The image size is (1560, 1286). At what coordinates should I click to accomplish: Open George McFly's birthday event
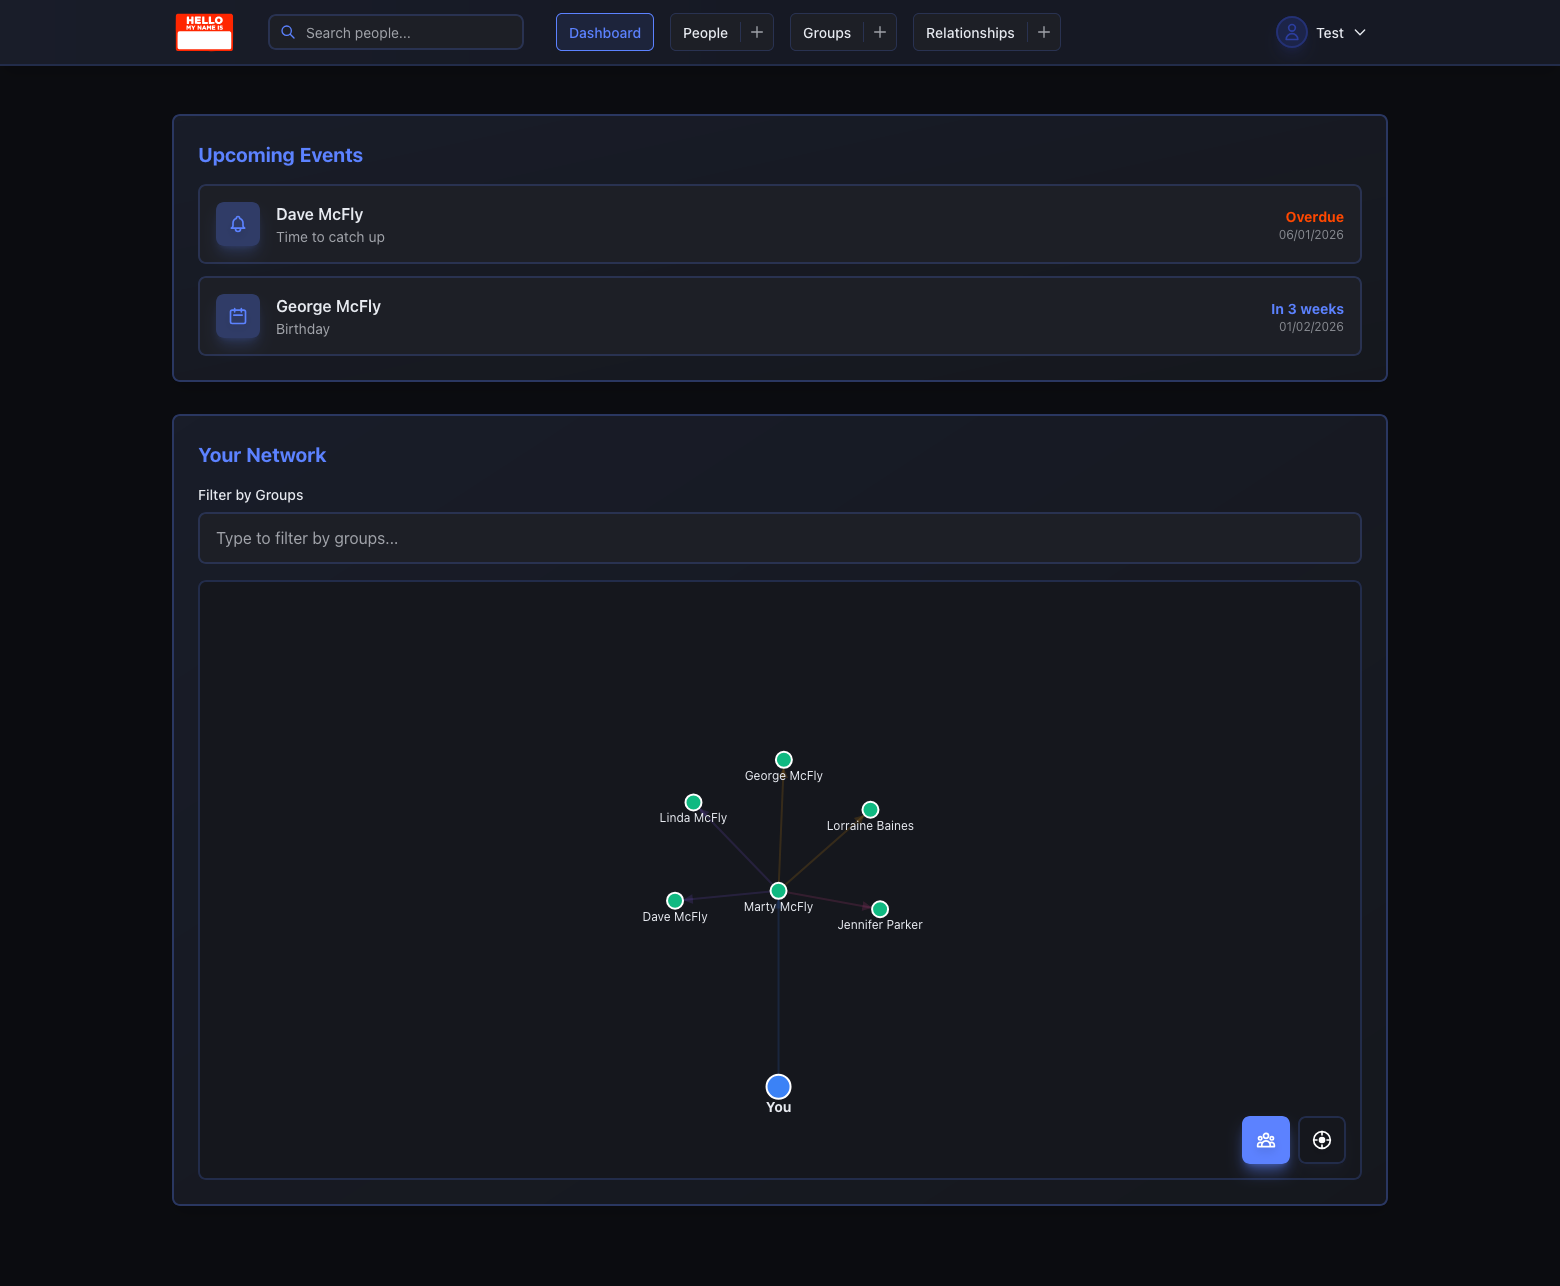(x=779, y=316)
